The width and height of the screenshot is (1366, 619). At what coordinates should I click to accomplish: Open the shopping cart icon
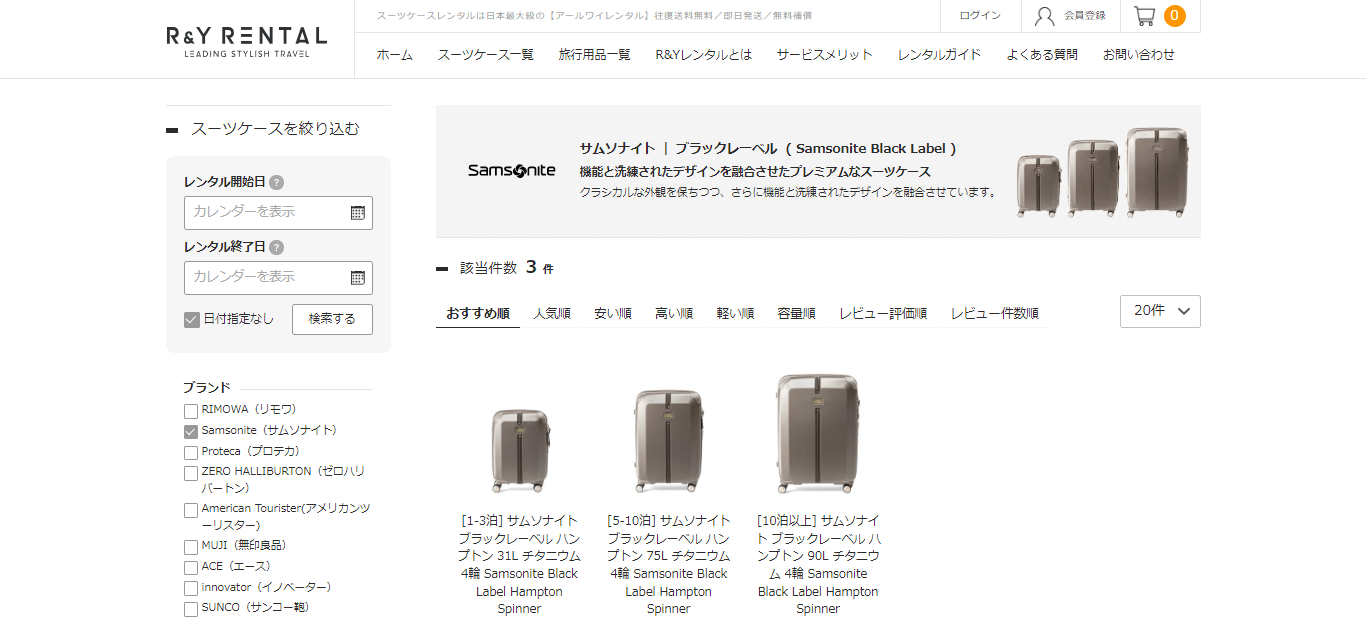1144,16
